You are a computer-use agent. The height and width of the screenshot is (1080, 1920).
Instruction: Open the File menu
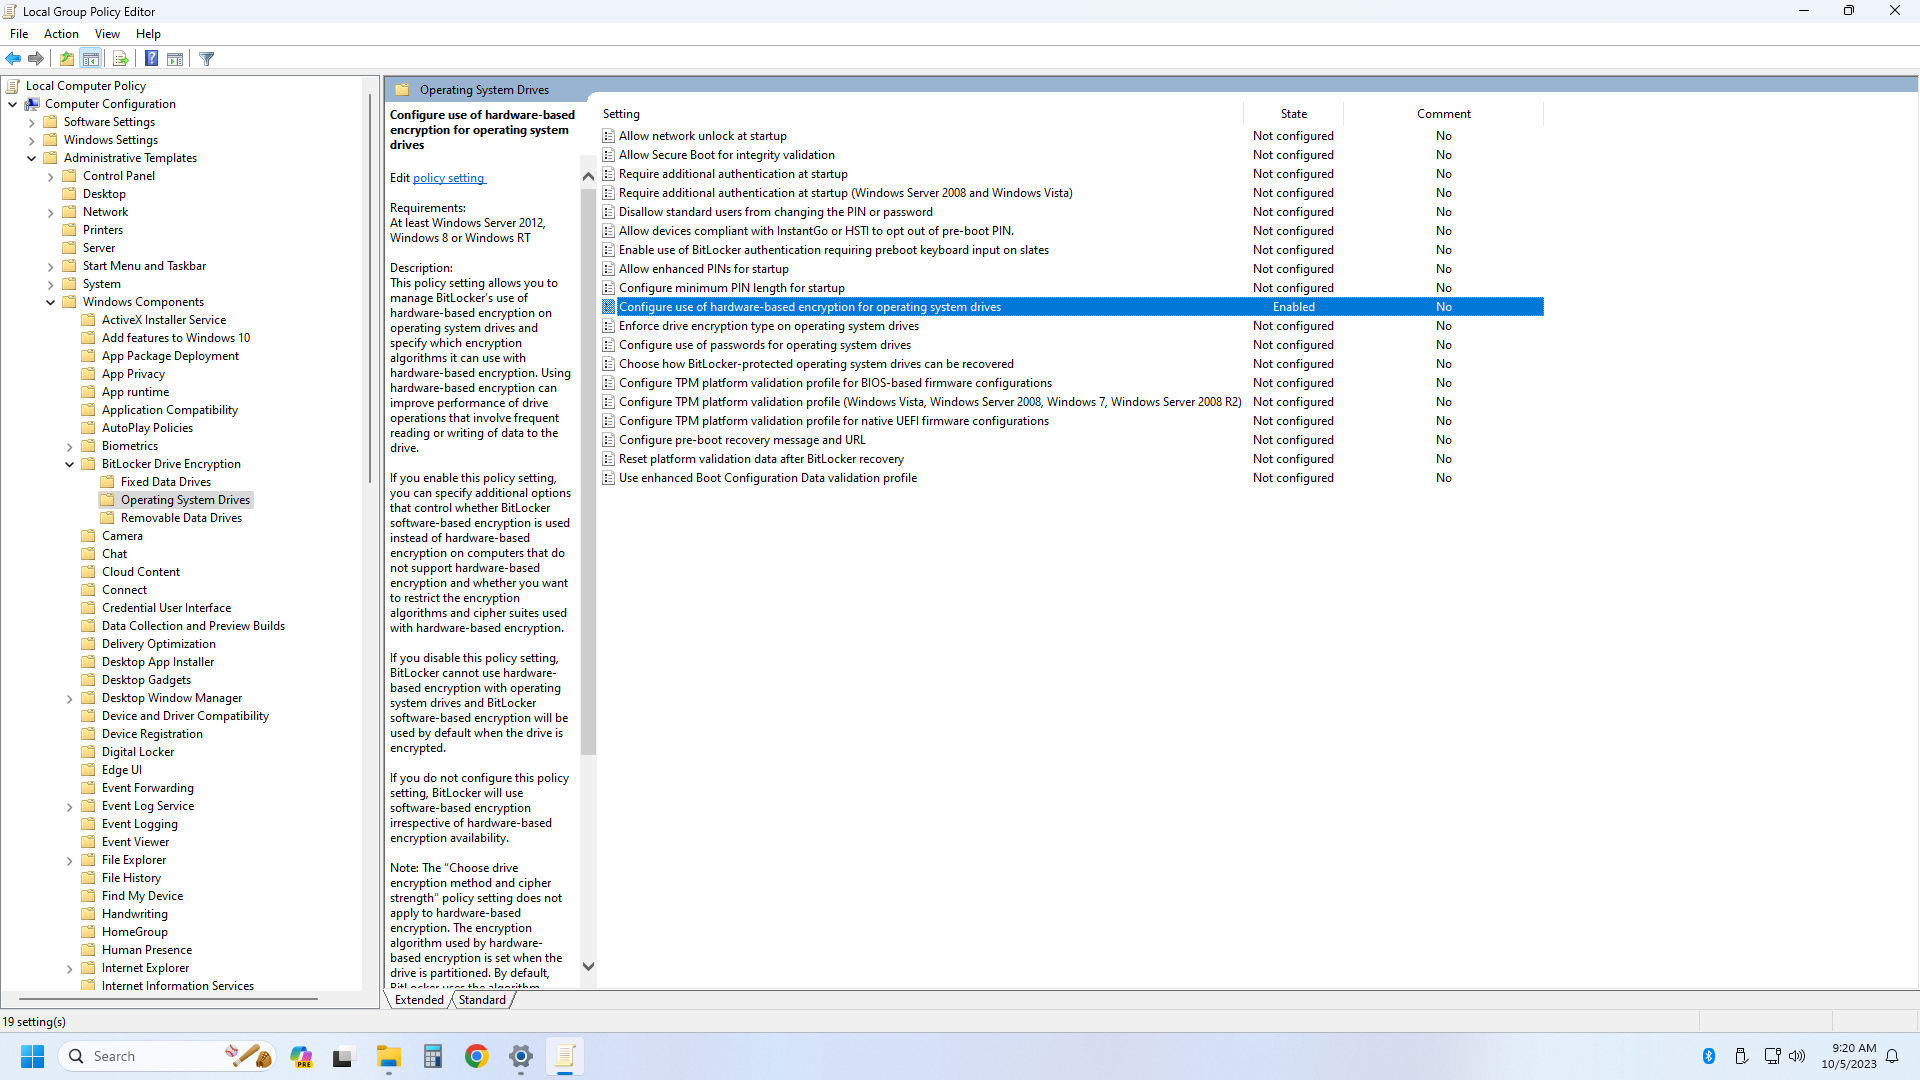point(20,33)
